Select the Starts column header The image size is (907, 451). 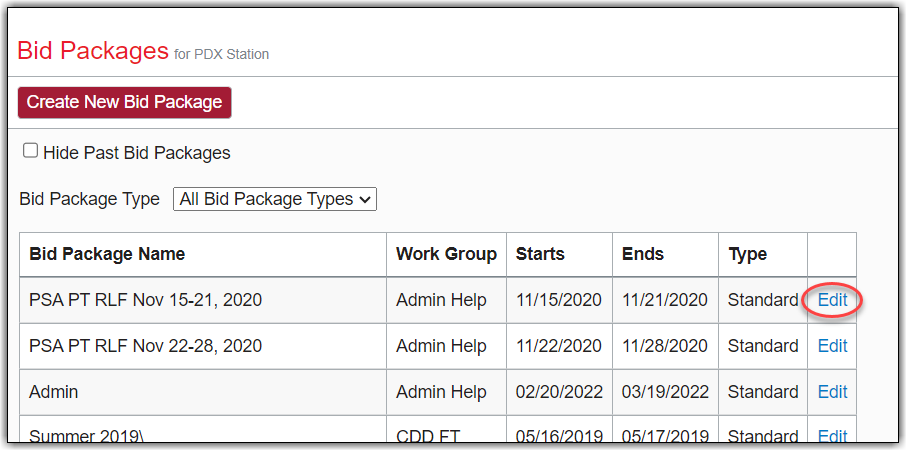[x=541, y=254]
